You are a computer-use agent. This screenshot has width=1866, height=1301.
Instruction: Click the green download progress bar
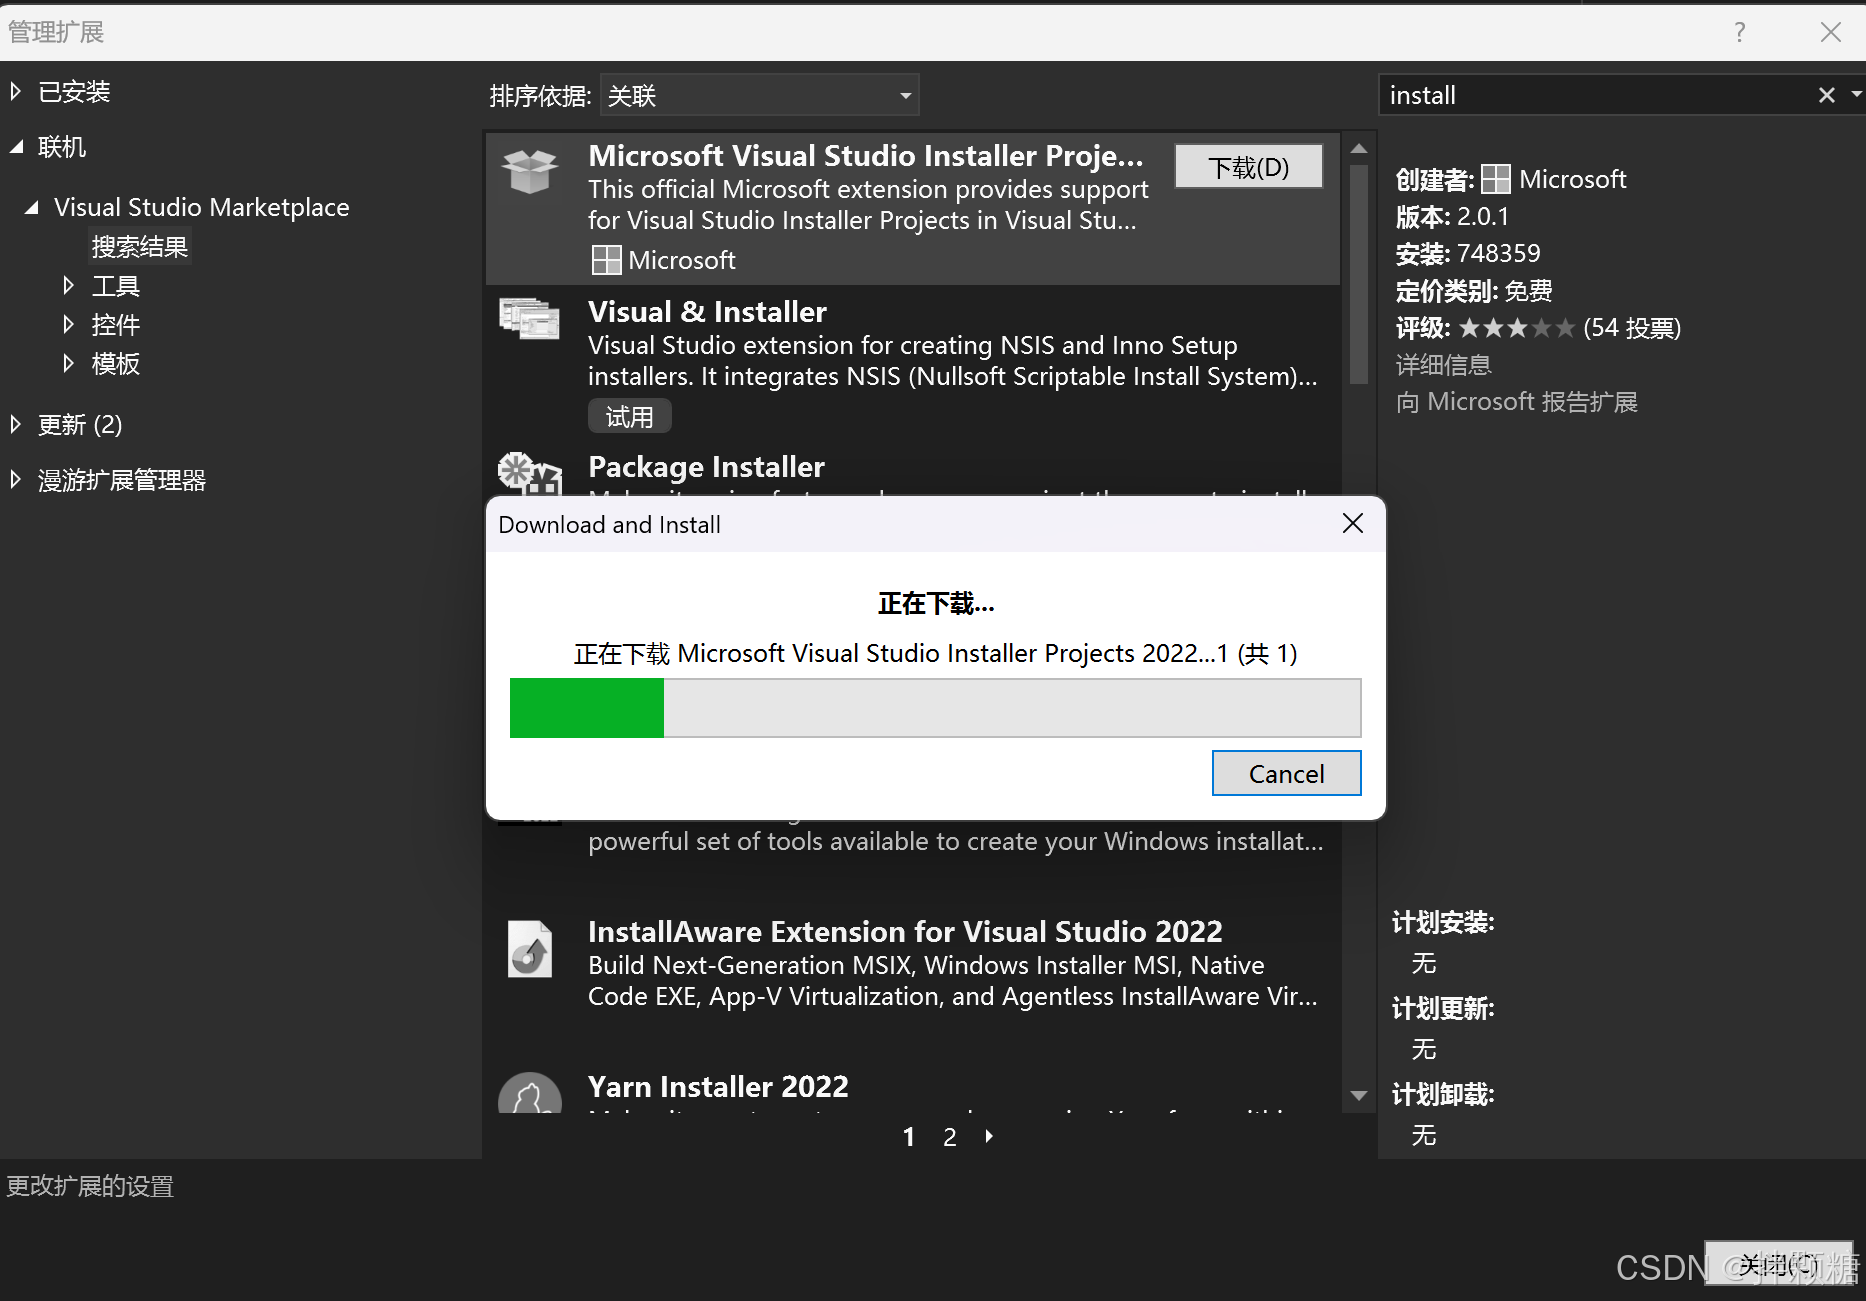tap(587, 708)
